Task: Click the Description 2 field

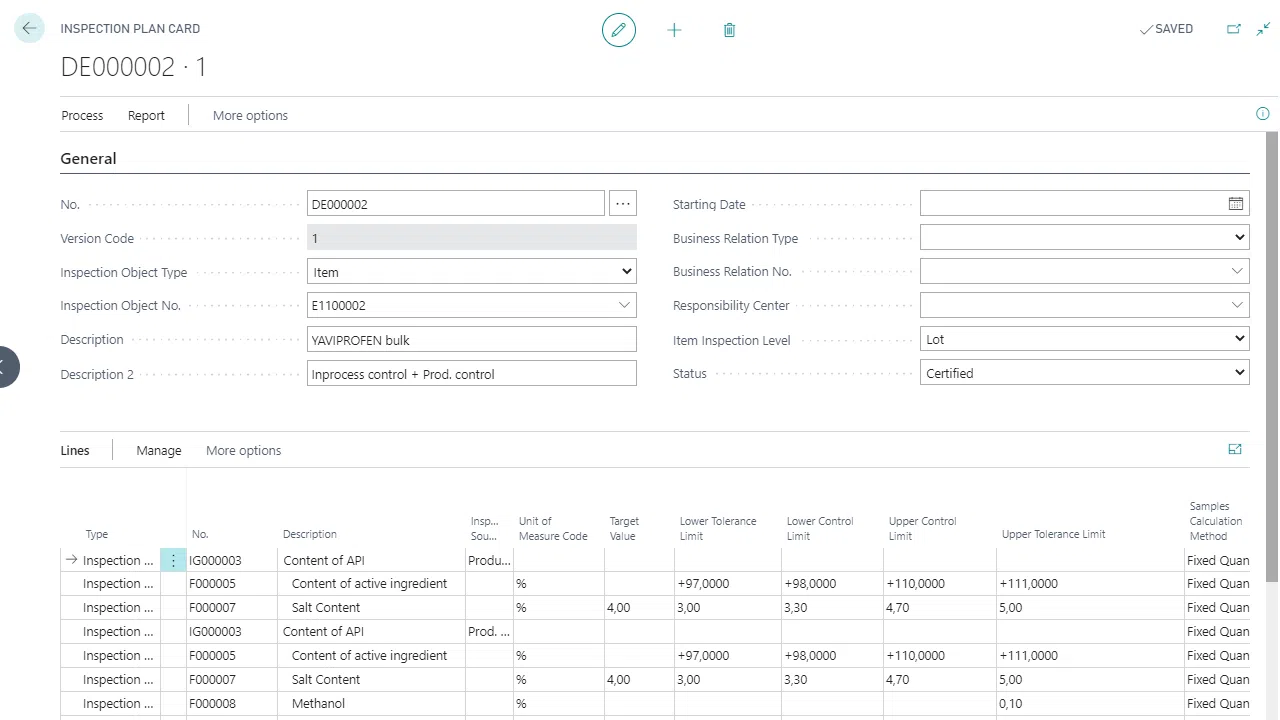Action: 472,374
